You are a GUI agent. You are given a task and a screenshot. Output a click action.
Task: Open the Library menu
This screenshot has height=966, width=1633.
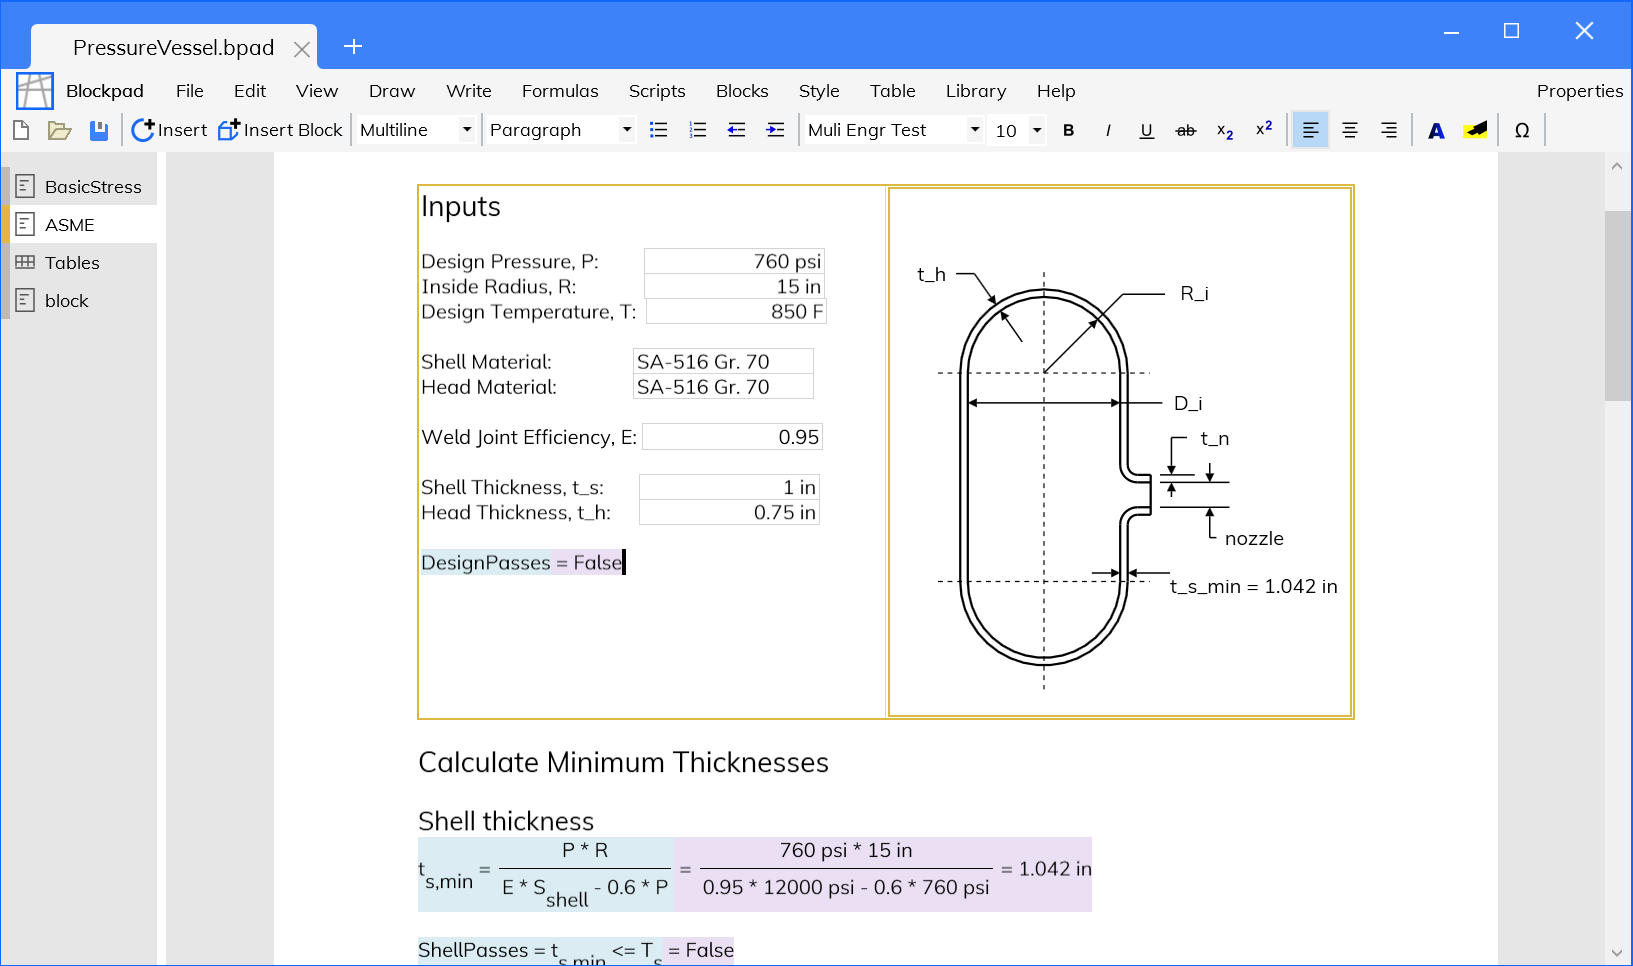click(x=975, y=91)
